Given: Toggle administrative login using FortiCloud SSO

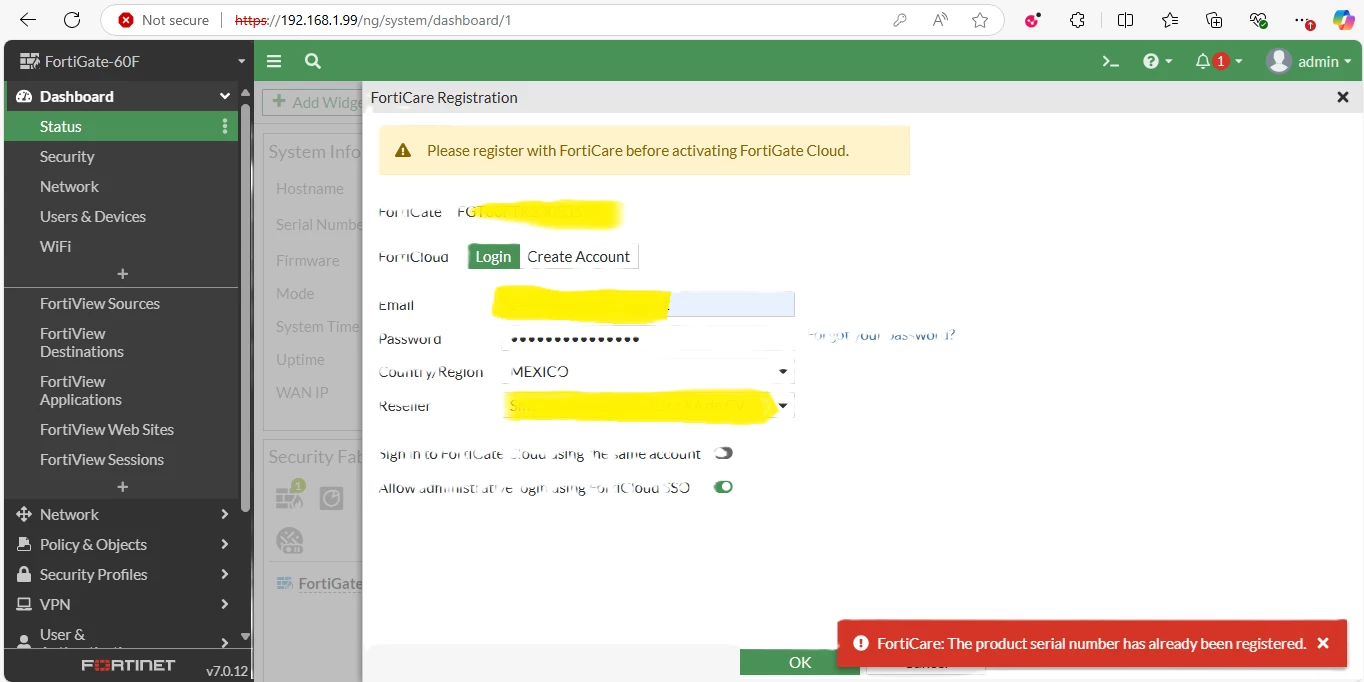Looking at the screenshot, I should (x=723, y=487).
